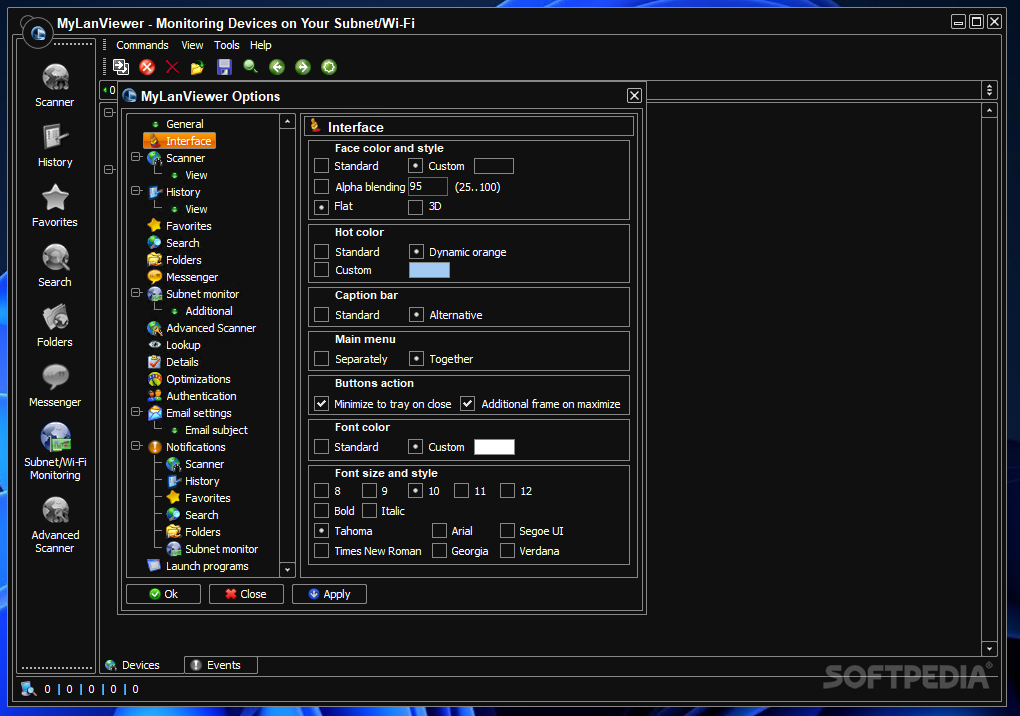Click the green back arrow toolbar icon
The image size is (1020, 716).
(277, 67)
